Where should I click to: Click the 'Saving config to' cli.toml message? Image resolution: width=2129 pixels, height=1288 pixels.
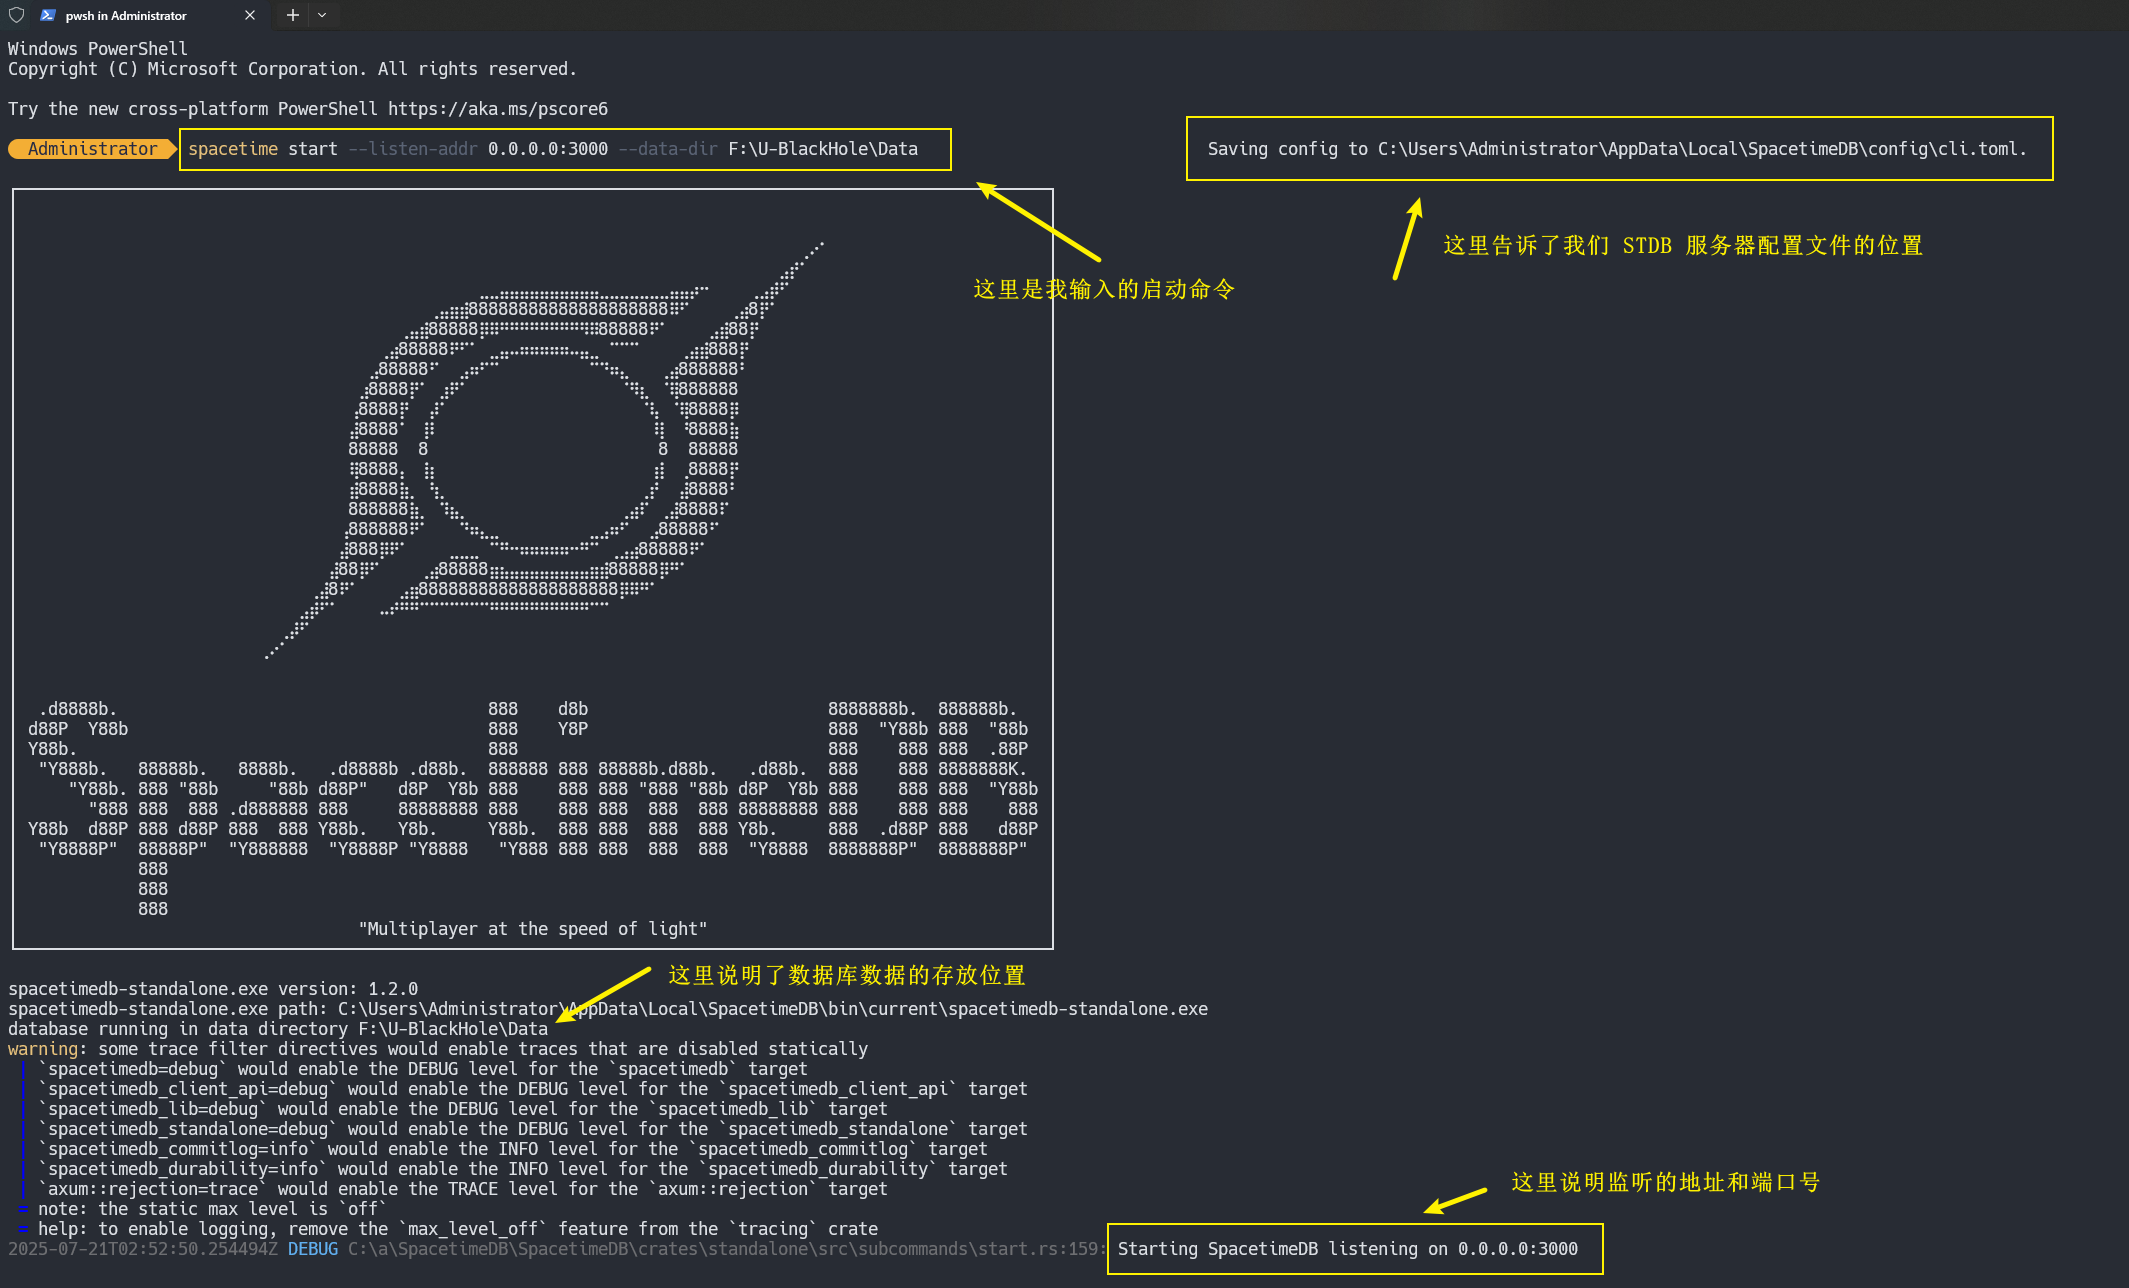point(1616,149)
